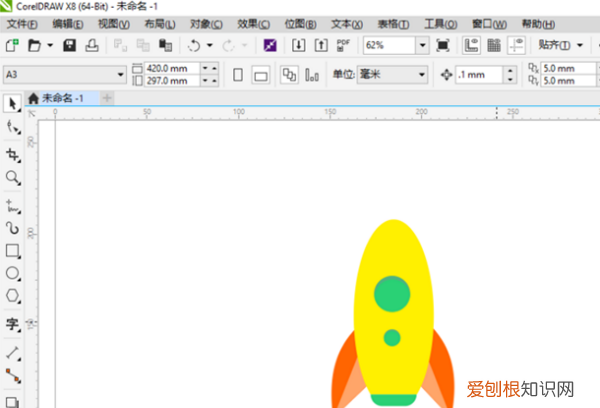The height and width of the screenshot is (408, 600).
Task: Click the duplicate distance X 5.0 mm field
Action: pos(569,69)
